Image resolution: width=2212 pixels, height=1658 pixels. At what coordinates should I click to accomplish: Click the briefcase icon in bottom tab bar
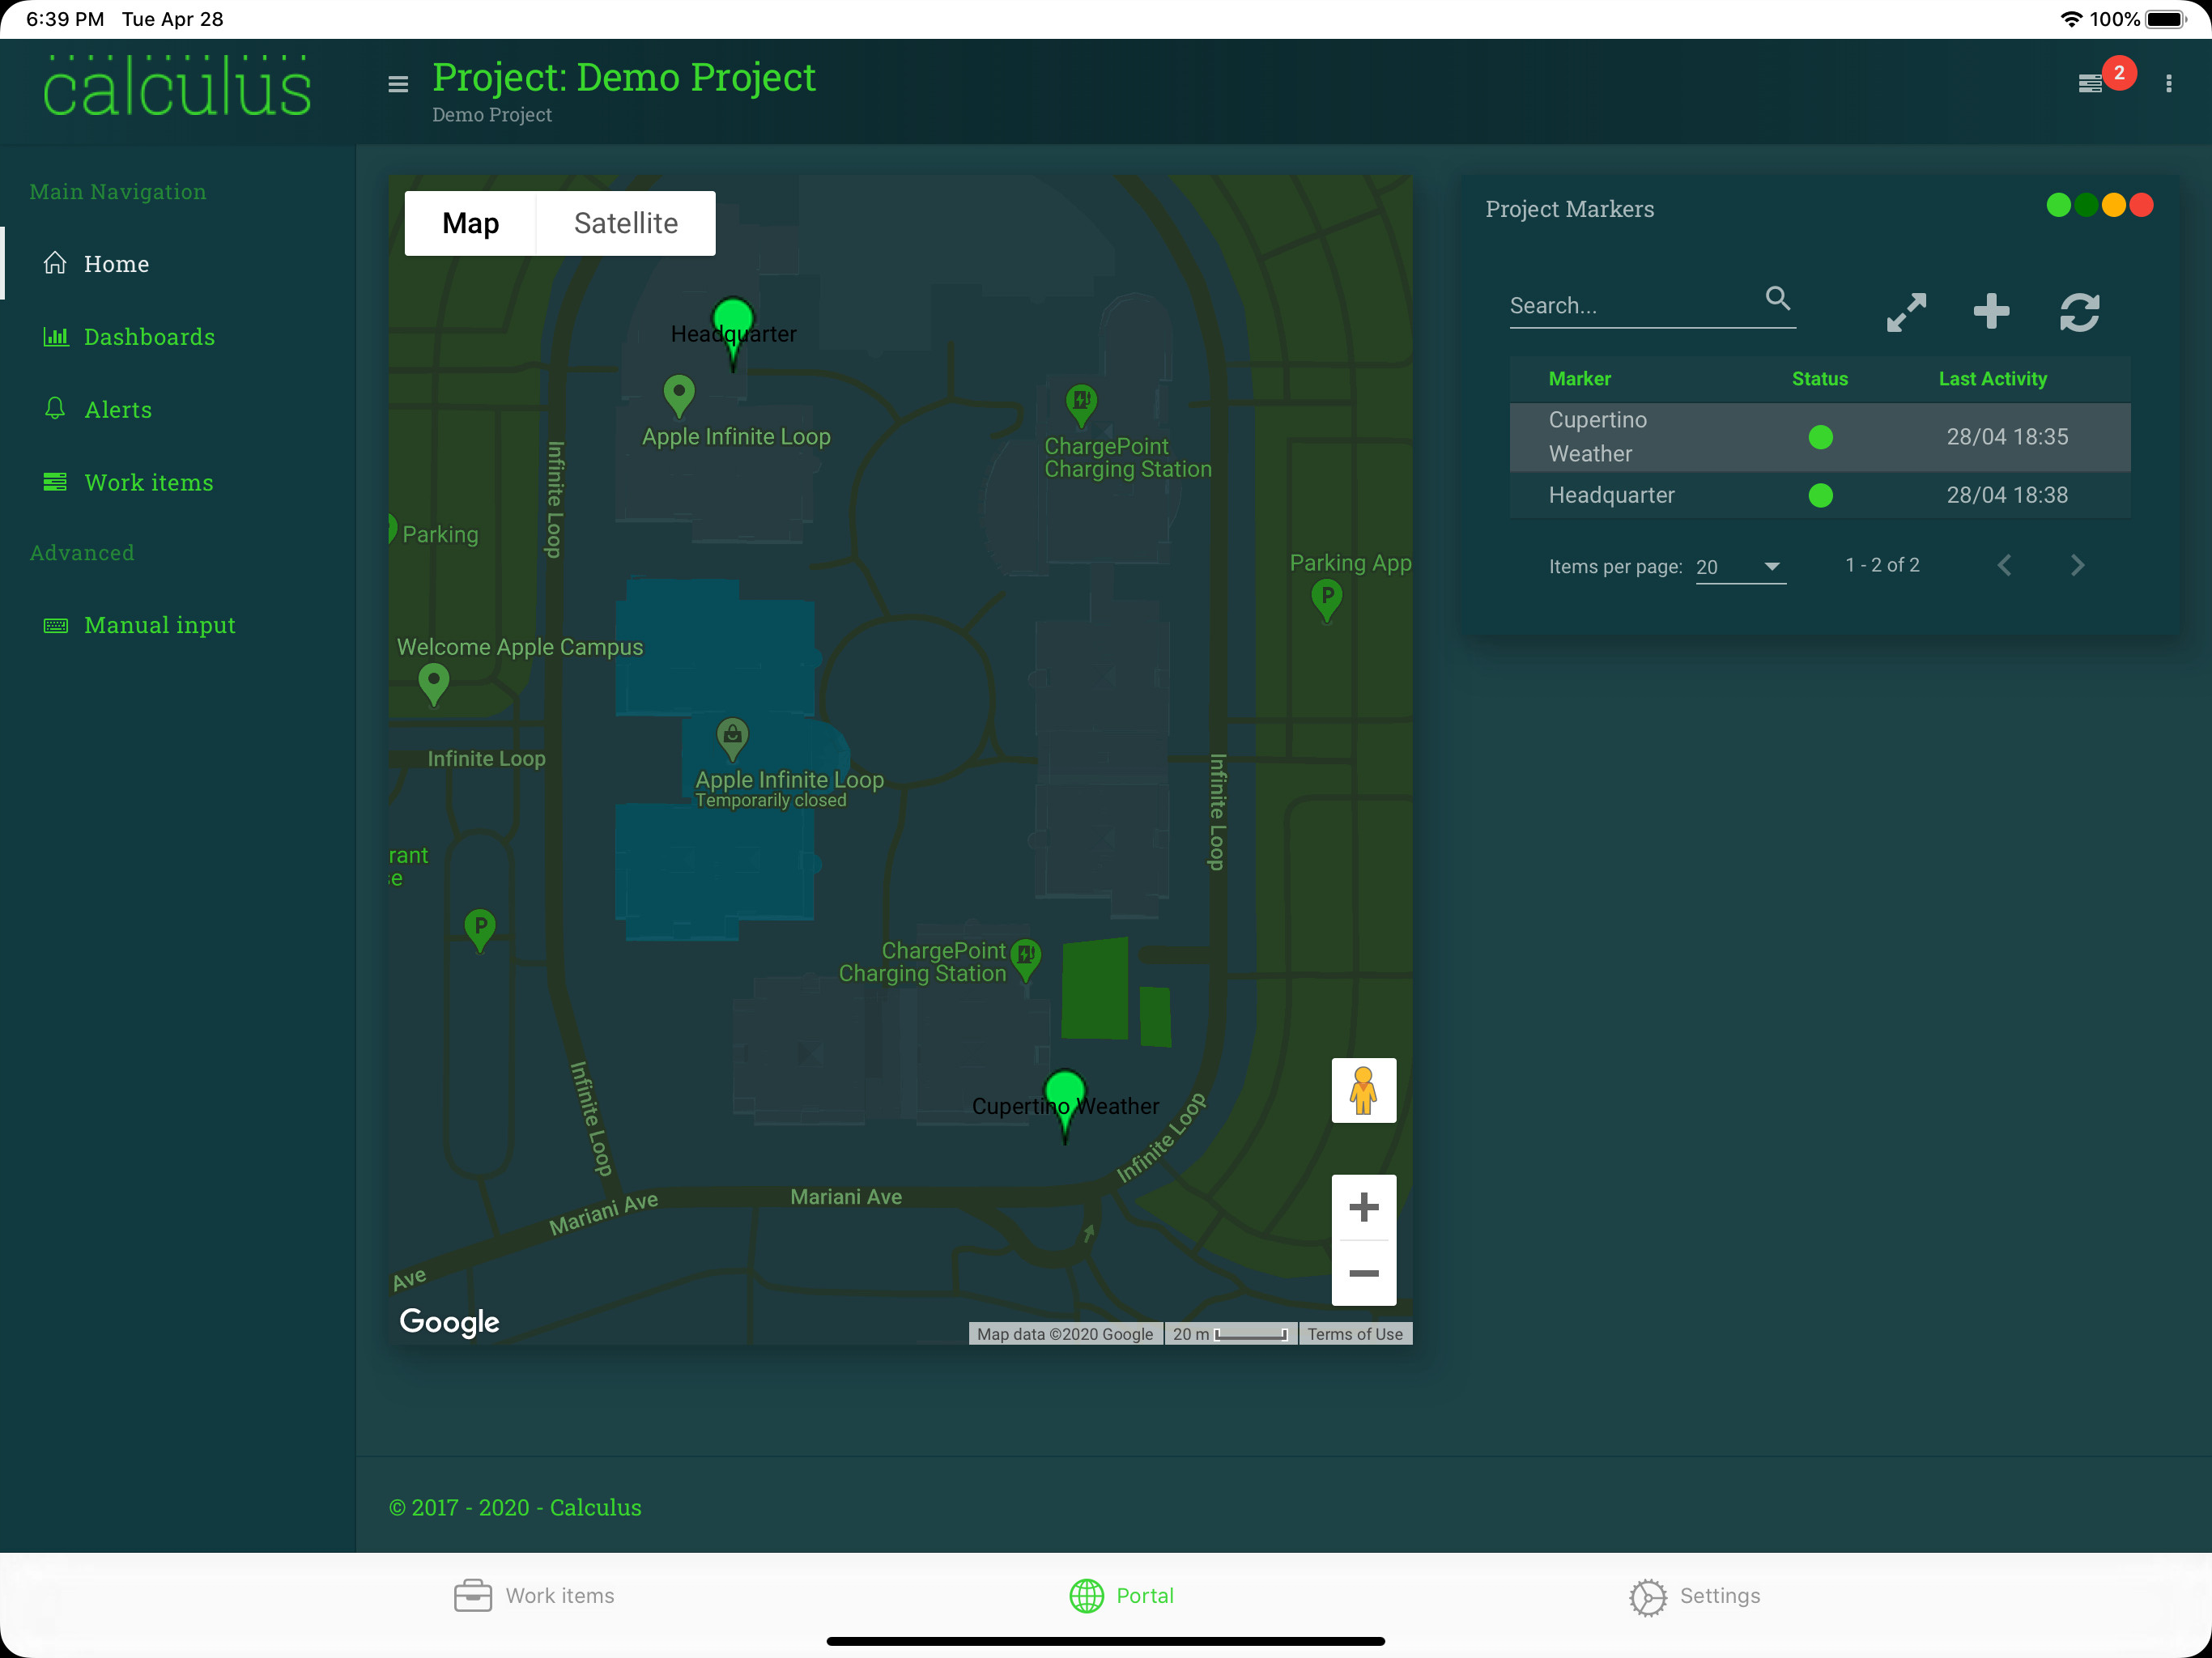472,1595
